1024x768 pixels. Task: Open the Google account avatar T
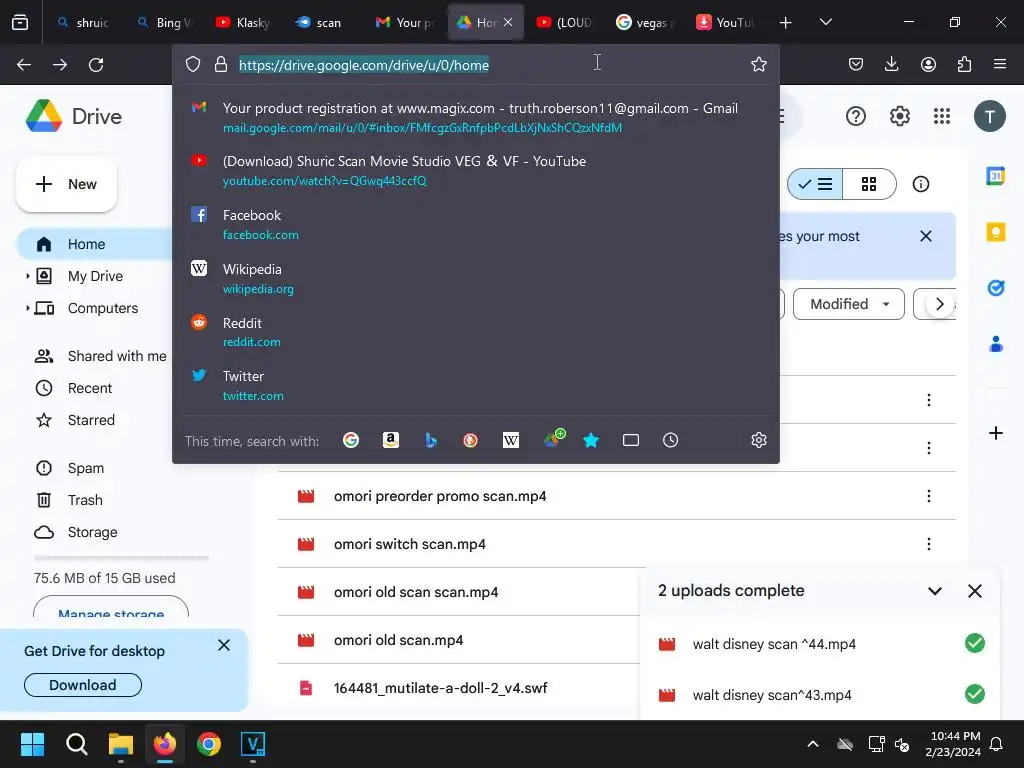[989, 116]
